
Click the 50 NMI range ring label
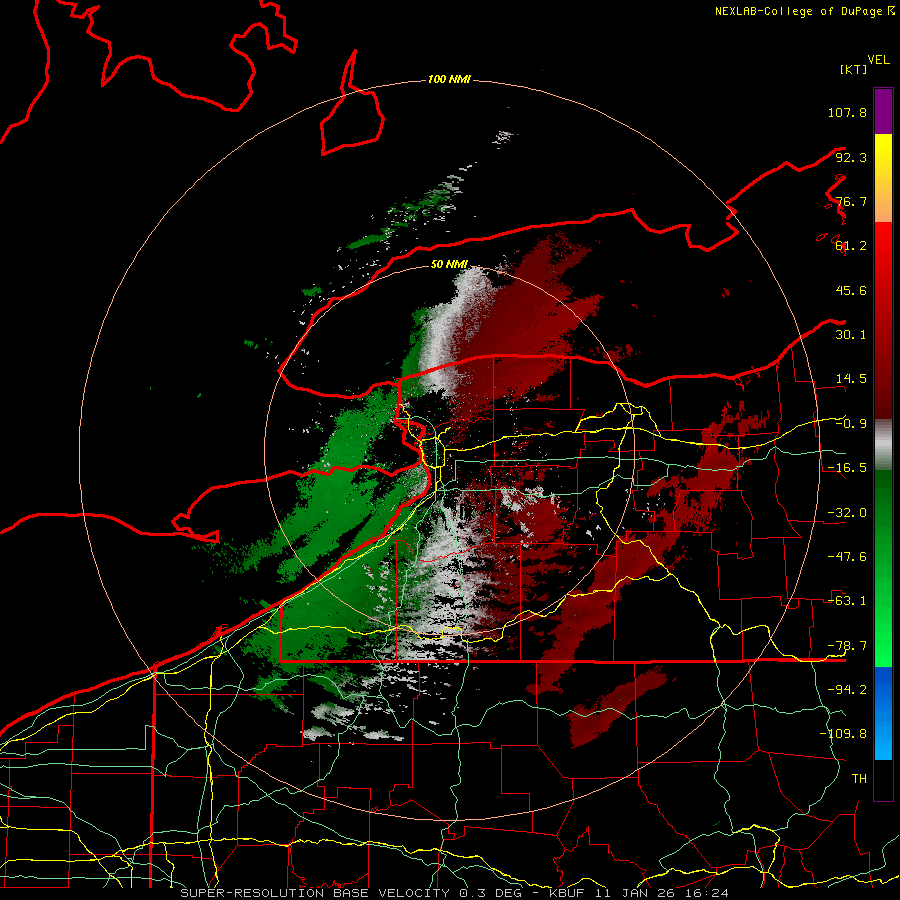pyautogui.click(x=449, y=264)
